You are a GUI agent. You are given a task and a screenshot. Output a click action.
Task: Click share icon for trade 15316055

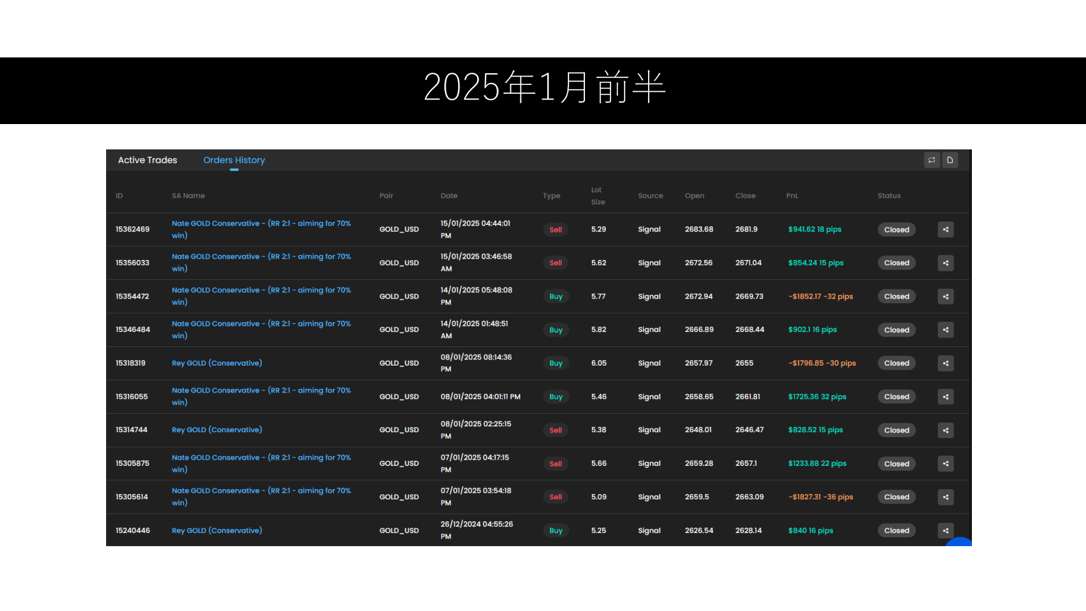pos(945,397)
